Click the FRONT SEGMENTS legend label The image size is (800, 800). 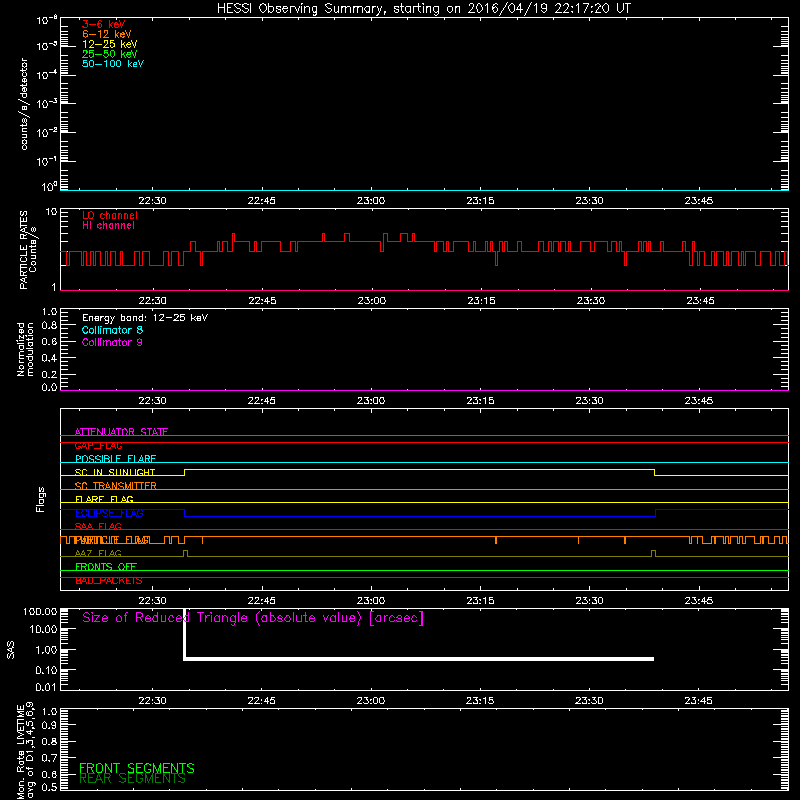(x=137, y=768)
